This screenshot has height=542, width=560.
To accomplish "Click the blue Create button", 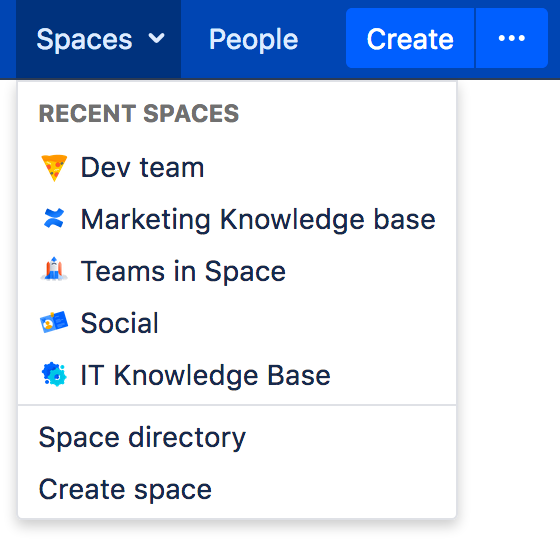I will pos(410,38).
